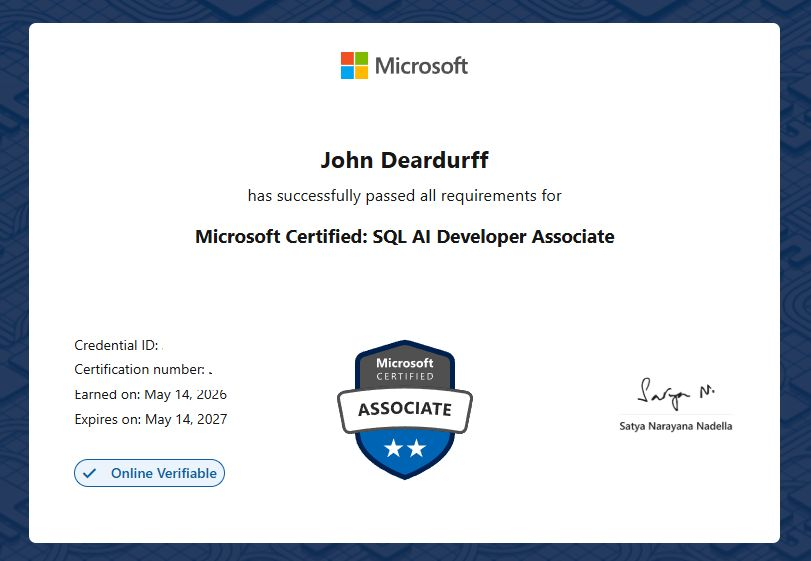The height and width of the screenshot is (561, 811).
Task: Click the Microsoft Certified Associate shield badge
Action: click(x=404, y=410)
